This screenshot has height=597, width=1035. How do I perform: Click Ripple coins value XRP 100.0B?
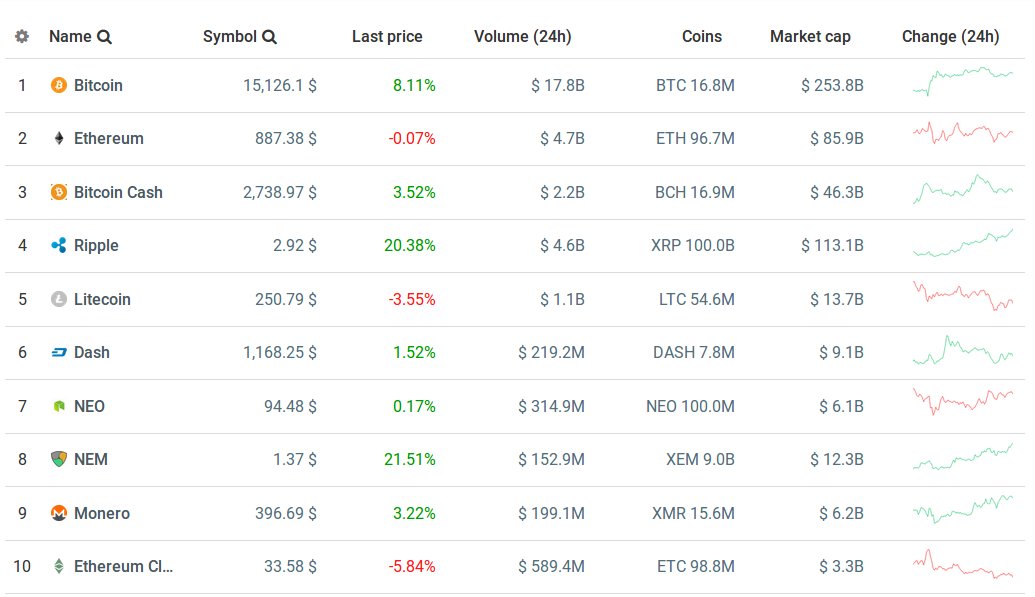click(693, 245)
